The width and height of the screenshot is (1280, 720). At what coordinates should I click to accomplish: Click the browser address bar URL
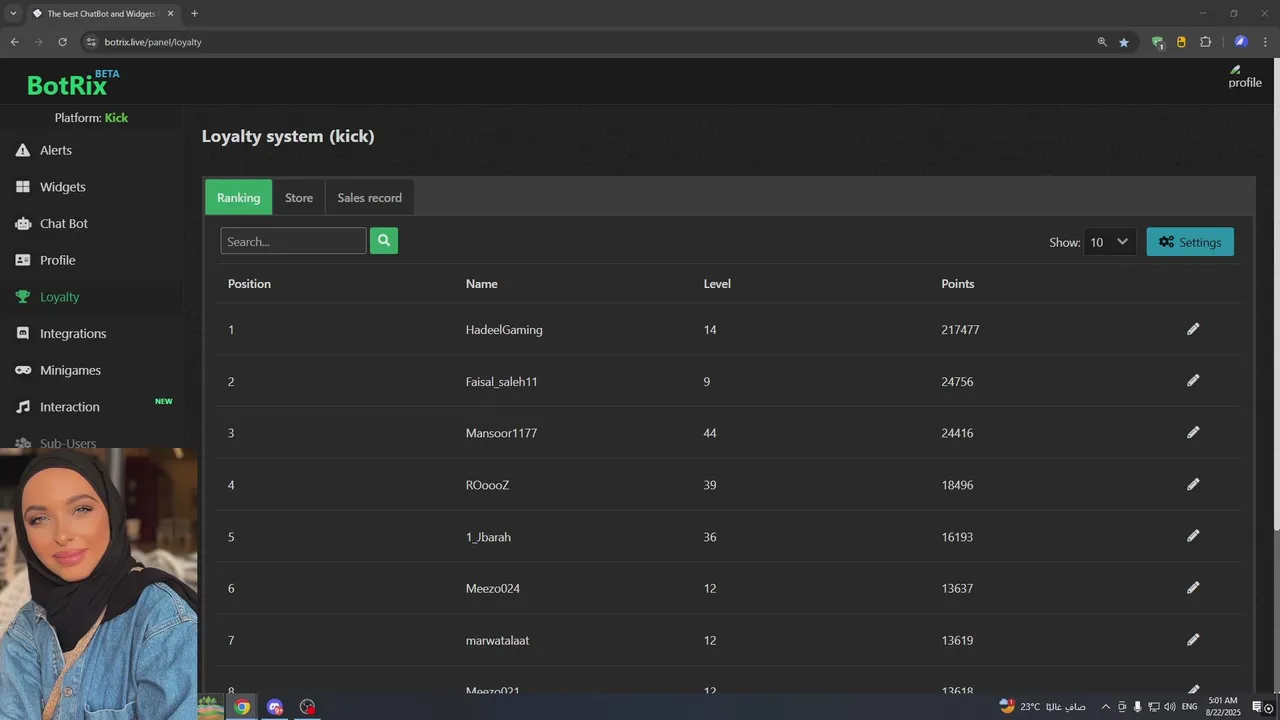click(153, 42)
